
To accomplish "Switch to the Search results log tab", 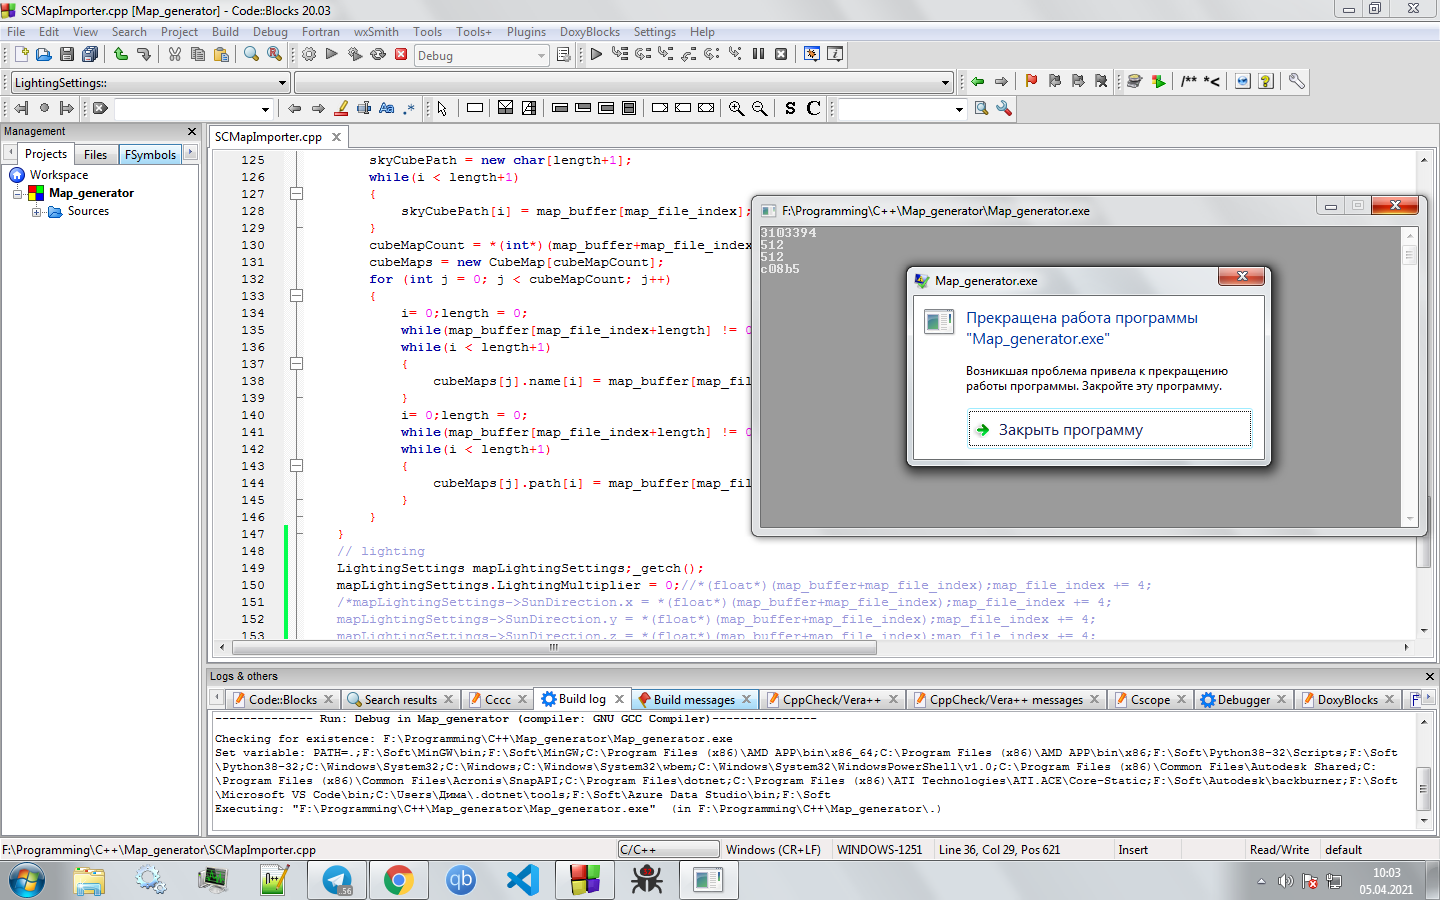I will (x=401, y=700).
